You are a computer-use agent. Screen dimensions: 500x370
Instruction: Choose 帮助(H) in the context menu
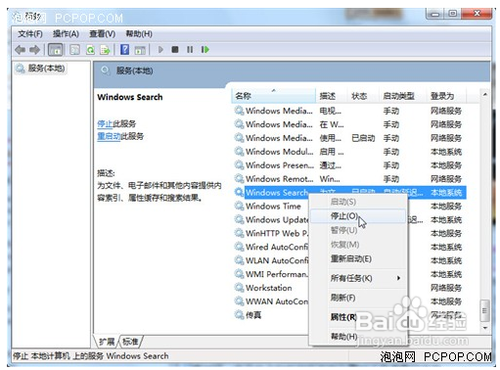pos(358,336)
